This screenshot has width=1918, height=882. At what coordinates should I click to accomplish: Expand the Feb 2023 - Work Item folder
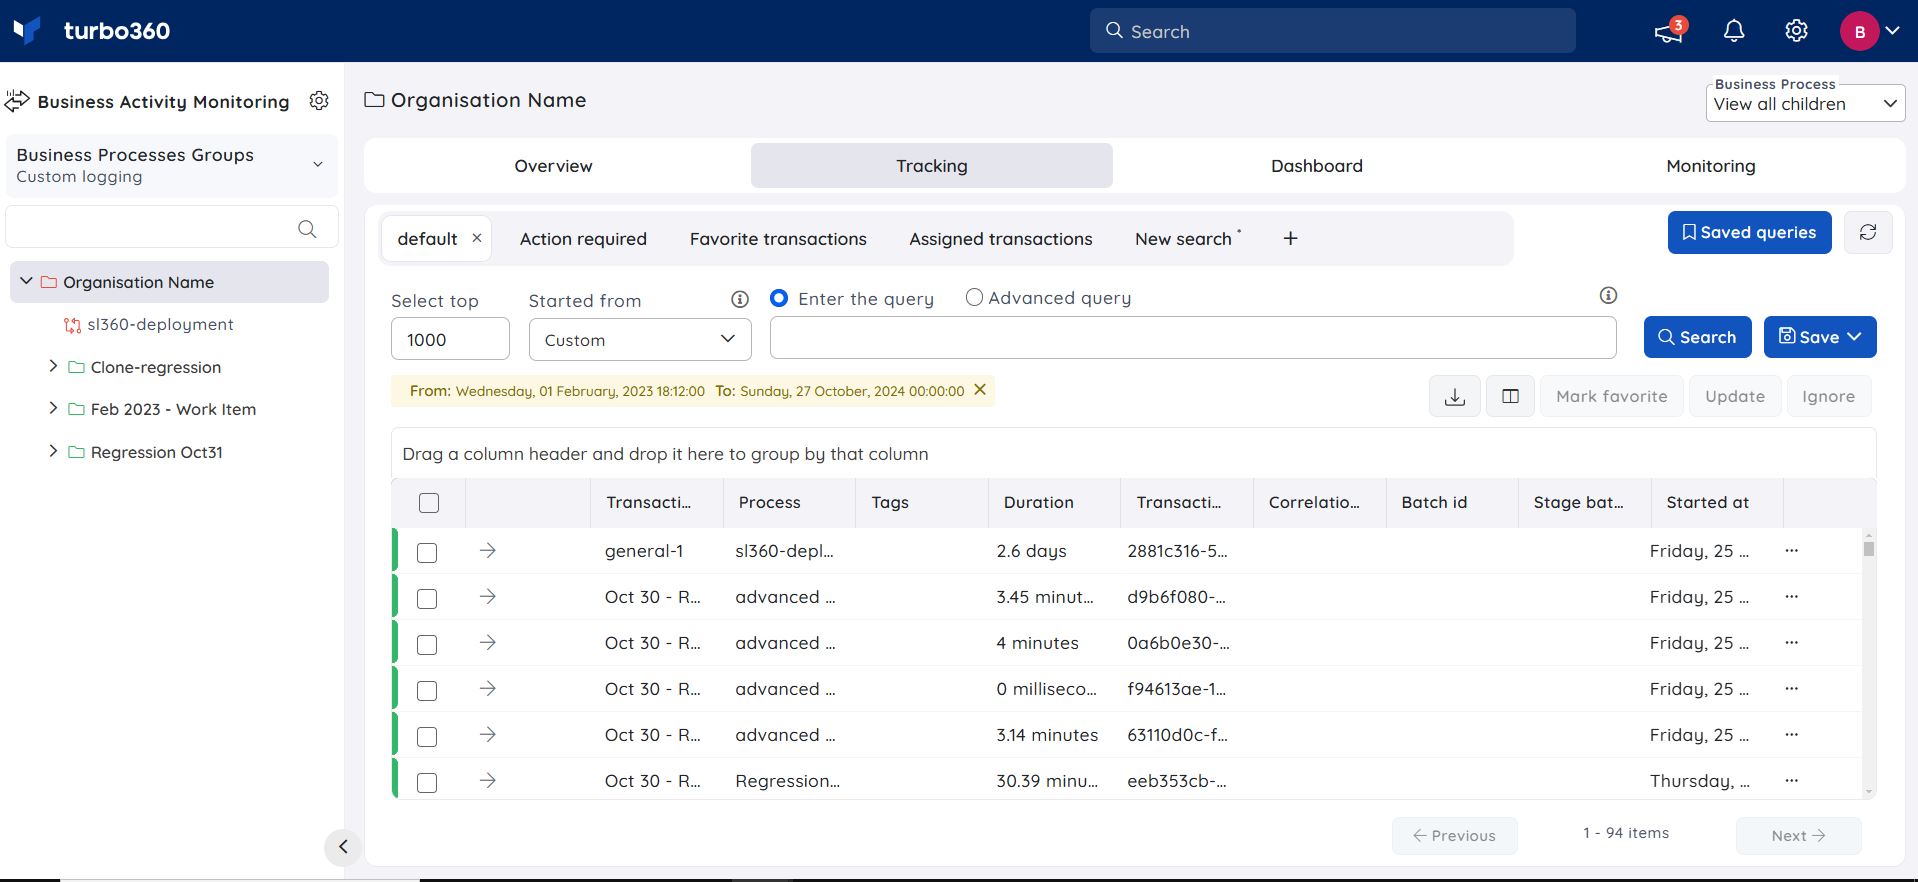click(53, 409)
